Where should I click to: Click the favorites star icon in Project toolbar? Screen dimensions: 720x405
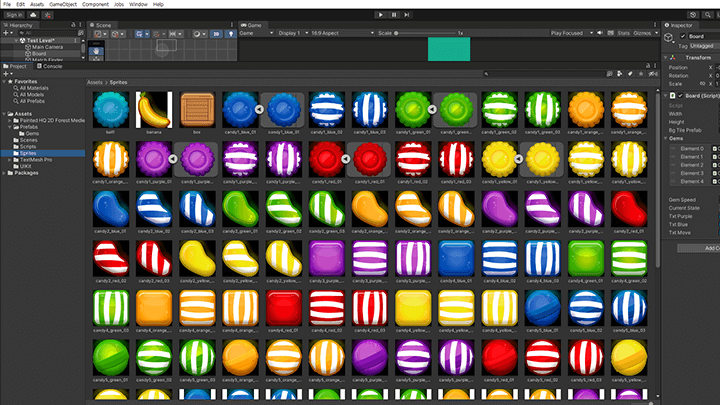click(641, 73)
